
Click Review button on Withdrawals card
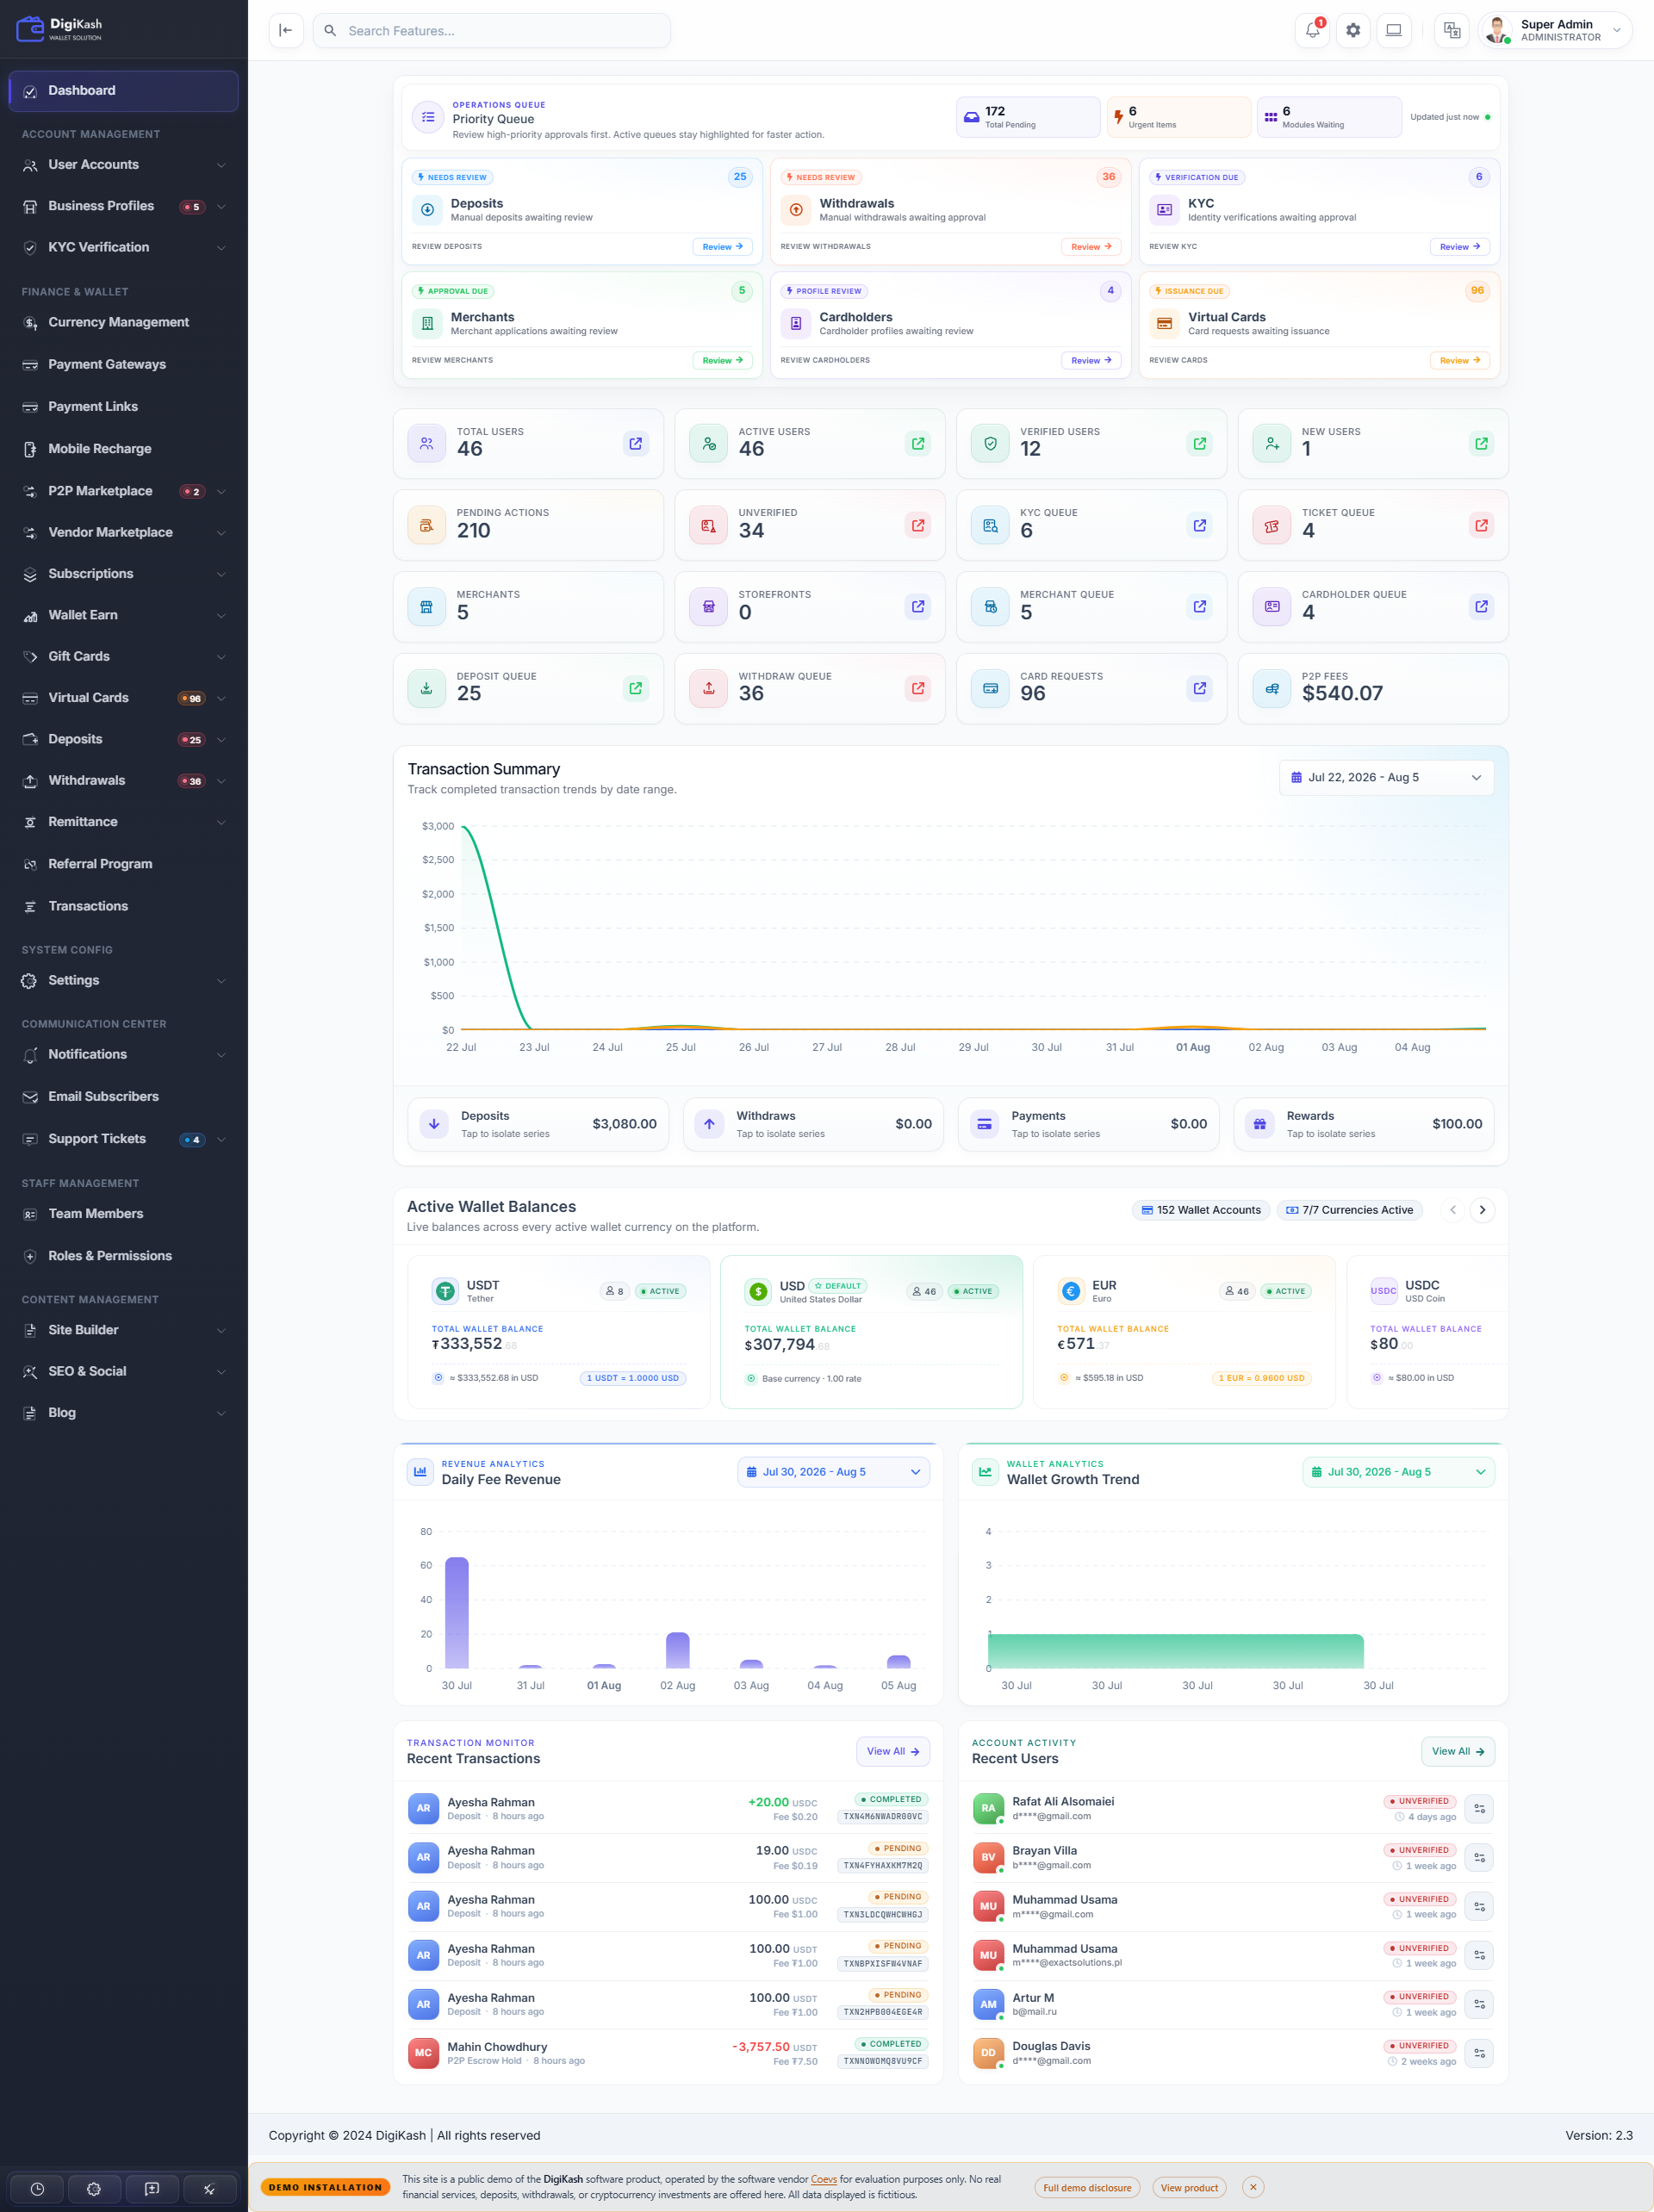1091,247
